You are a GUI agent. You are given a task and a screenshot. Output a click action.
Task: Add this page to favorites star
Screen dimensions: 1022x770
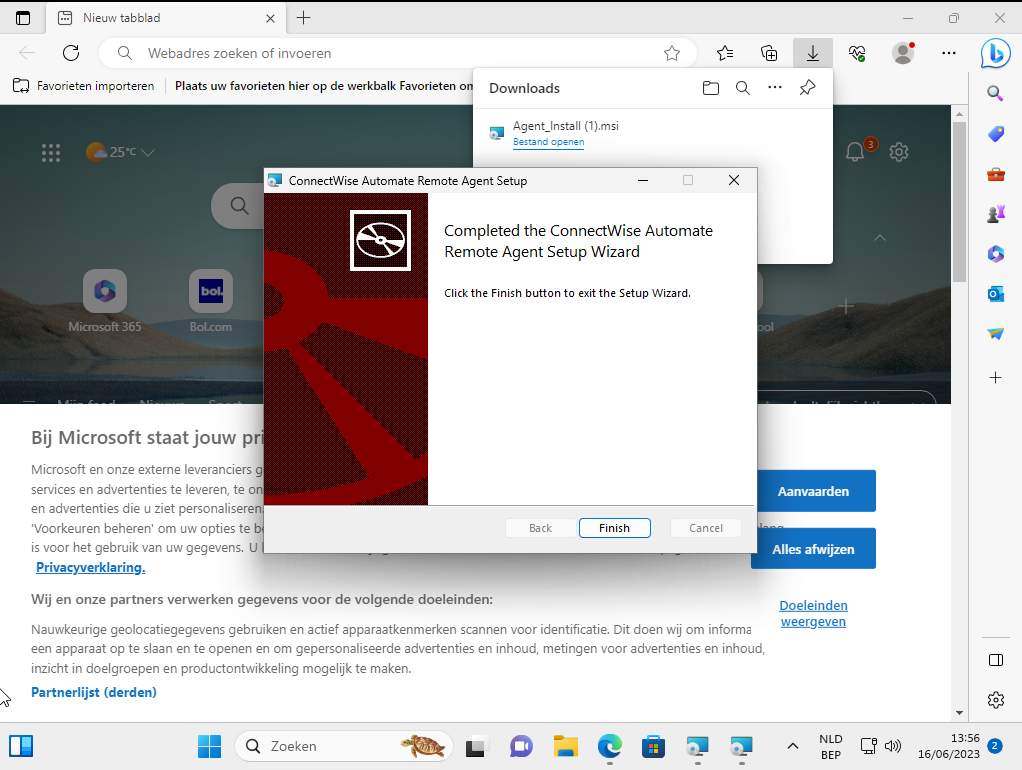pos(671,53)
